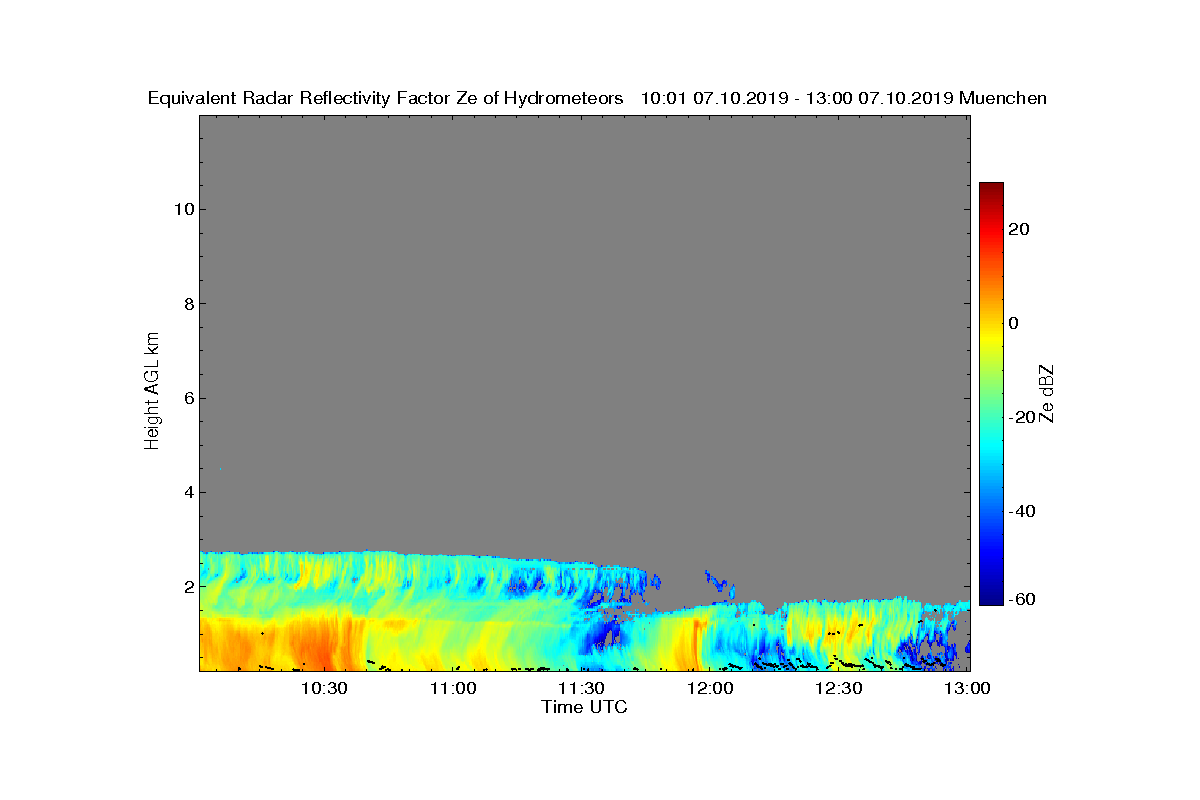
Task: Click the Ze dBZ colorbar label
Action: (1047, 393)
